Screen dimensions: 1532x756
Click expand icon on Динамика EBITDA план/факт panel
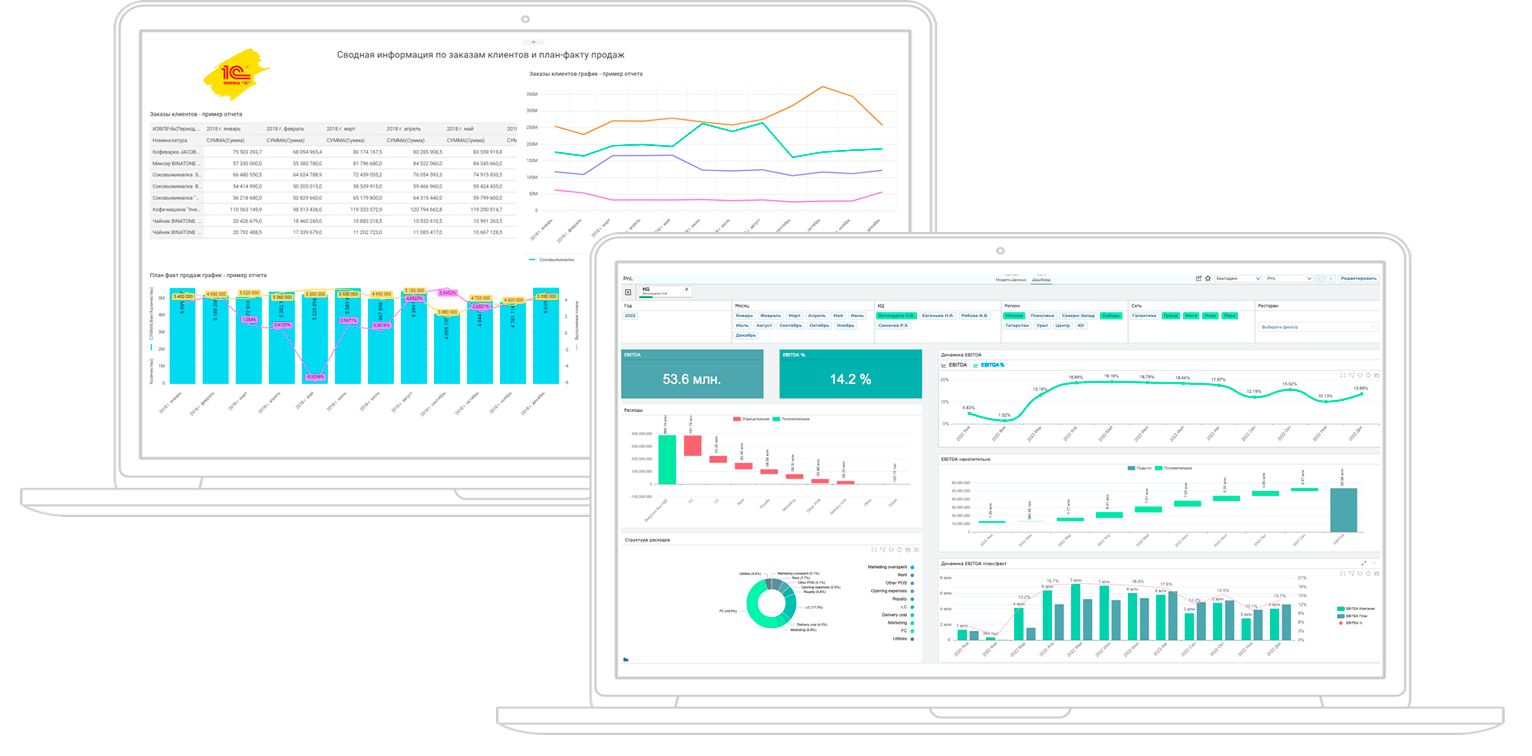tap(1363, 564)
